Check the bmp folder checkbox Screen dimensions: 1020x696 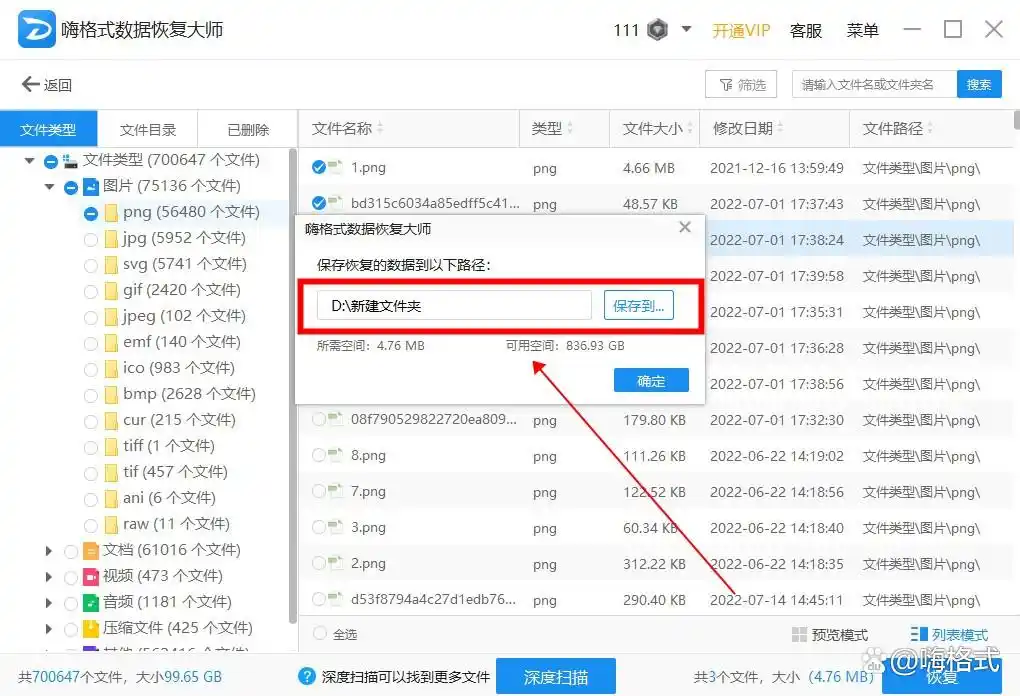tap(91, 395)
